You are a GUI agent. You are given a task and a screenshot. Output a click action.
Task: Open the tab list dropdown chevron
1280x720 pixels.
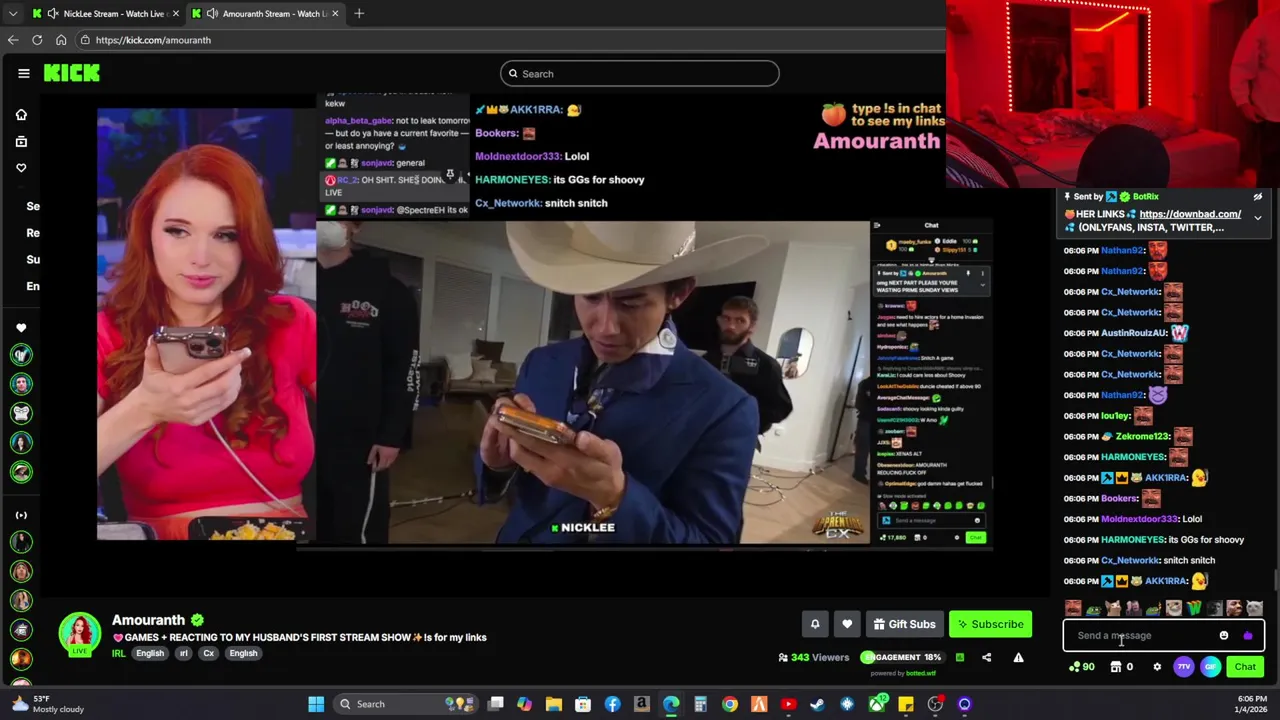click(13, 13)
